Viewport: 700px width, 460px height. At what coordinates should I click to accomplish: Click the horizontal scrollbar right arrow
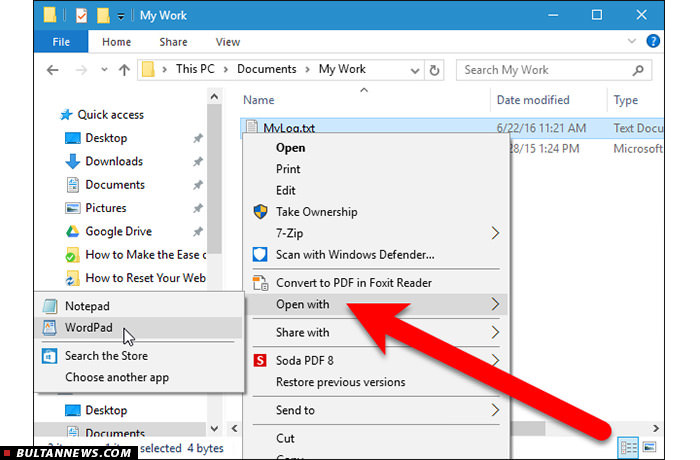(655, 428)
